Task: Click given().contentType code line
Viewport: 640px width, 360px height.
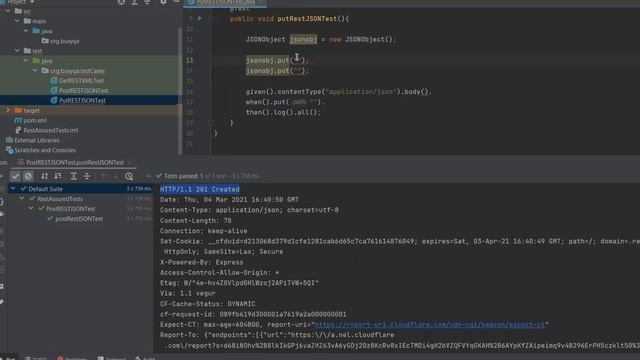Action: 338,92
